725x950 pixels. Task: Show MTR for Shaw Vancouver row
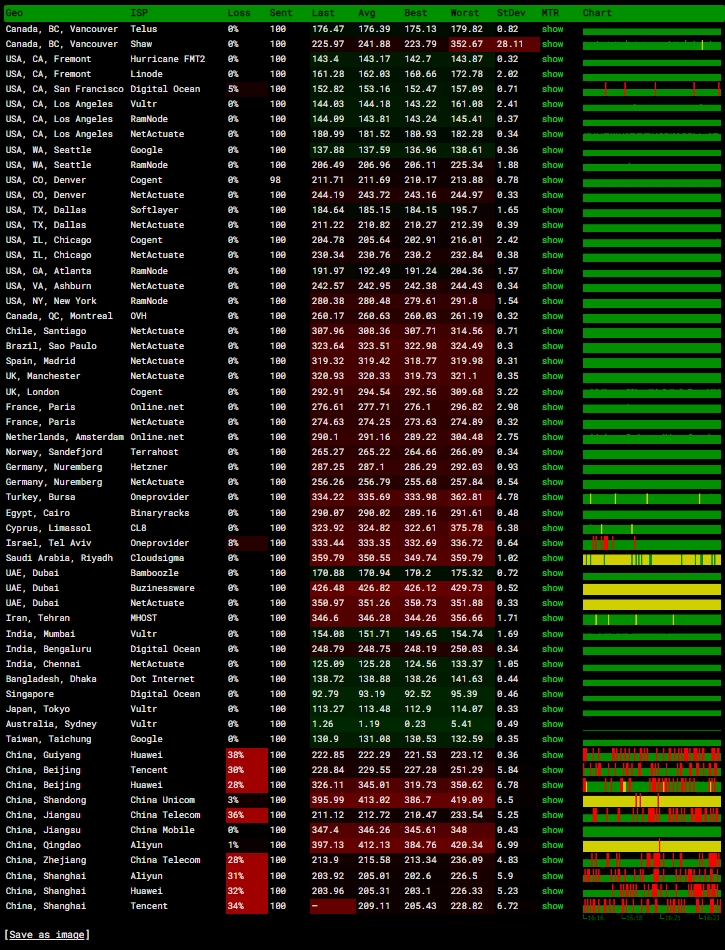[552, 44]
